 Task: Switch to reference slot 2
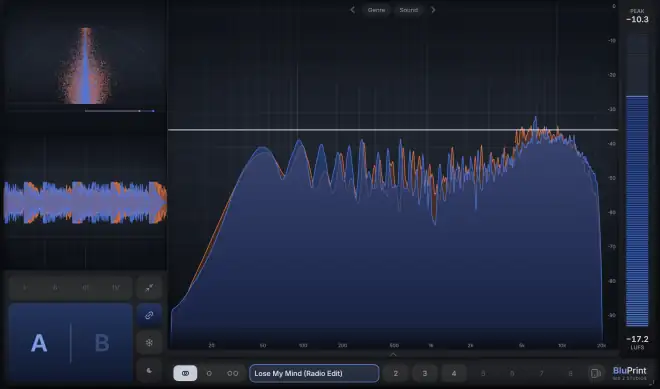pyautogui.click(x=396, y=373)
